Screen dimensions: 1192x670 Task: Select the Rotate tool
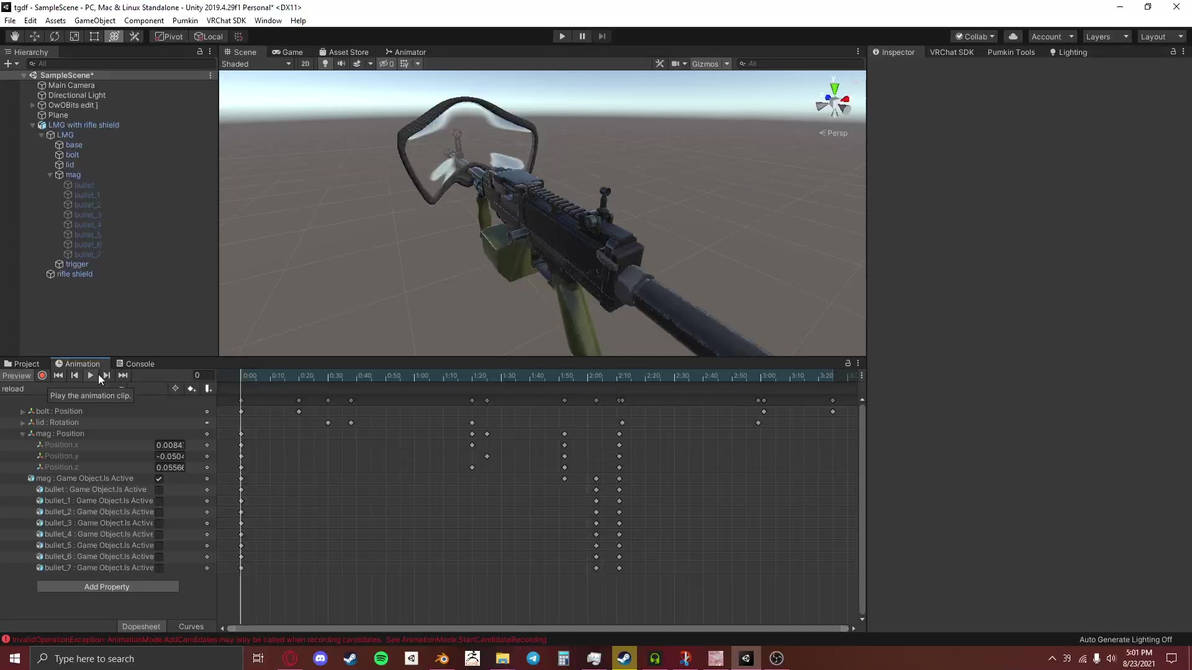click(54, 36)
